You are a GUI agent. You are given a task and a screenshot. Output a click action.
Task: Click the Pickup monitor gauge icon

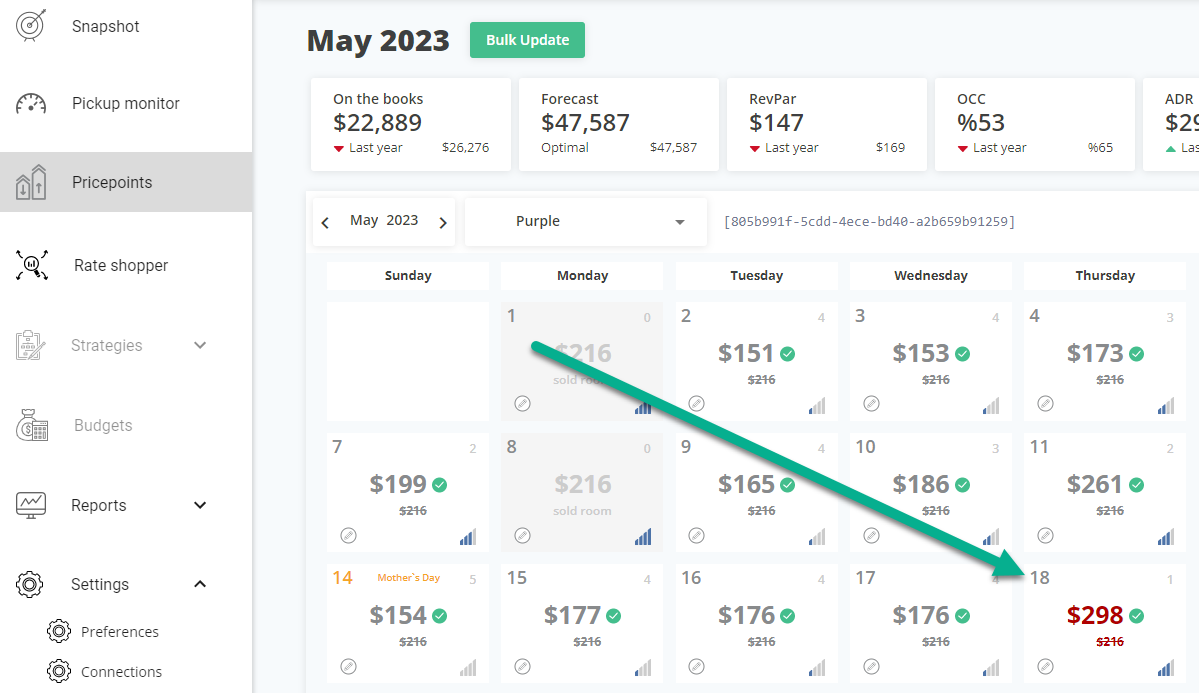(31, 103)
